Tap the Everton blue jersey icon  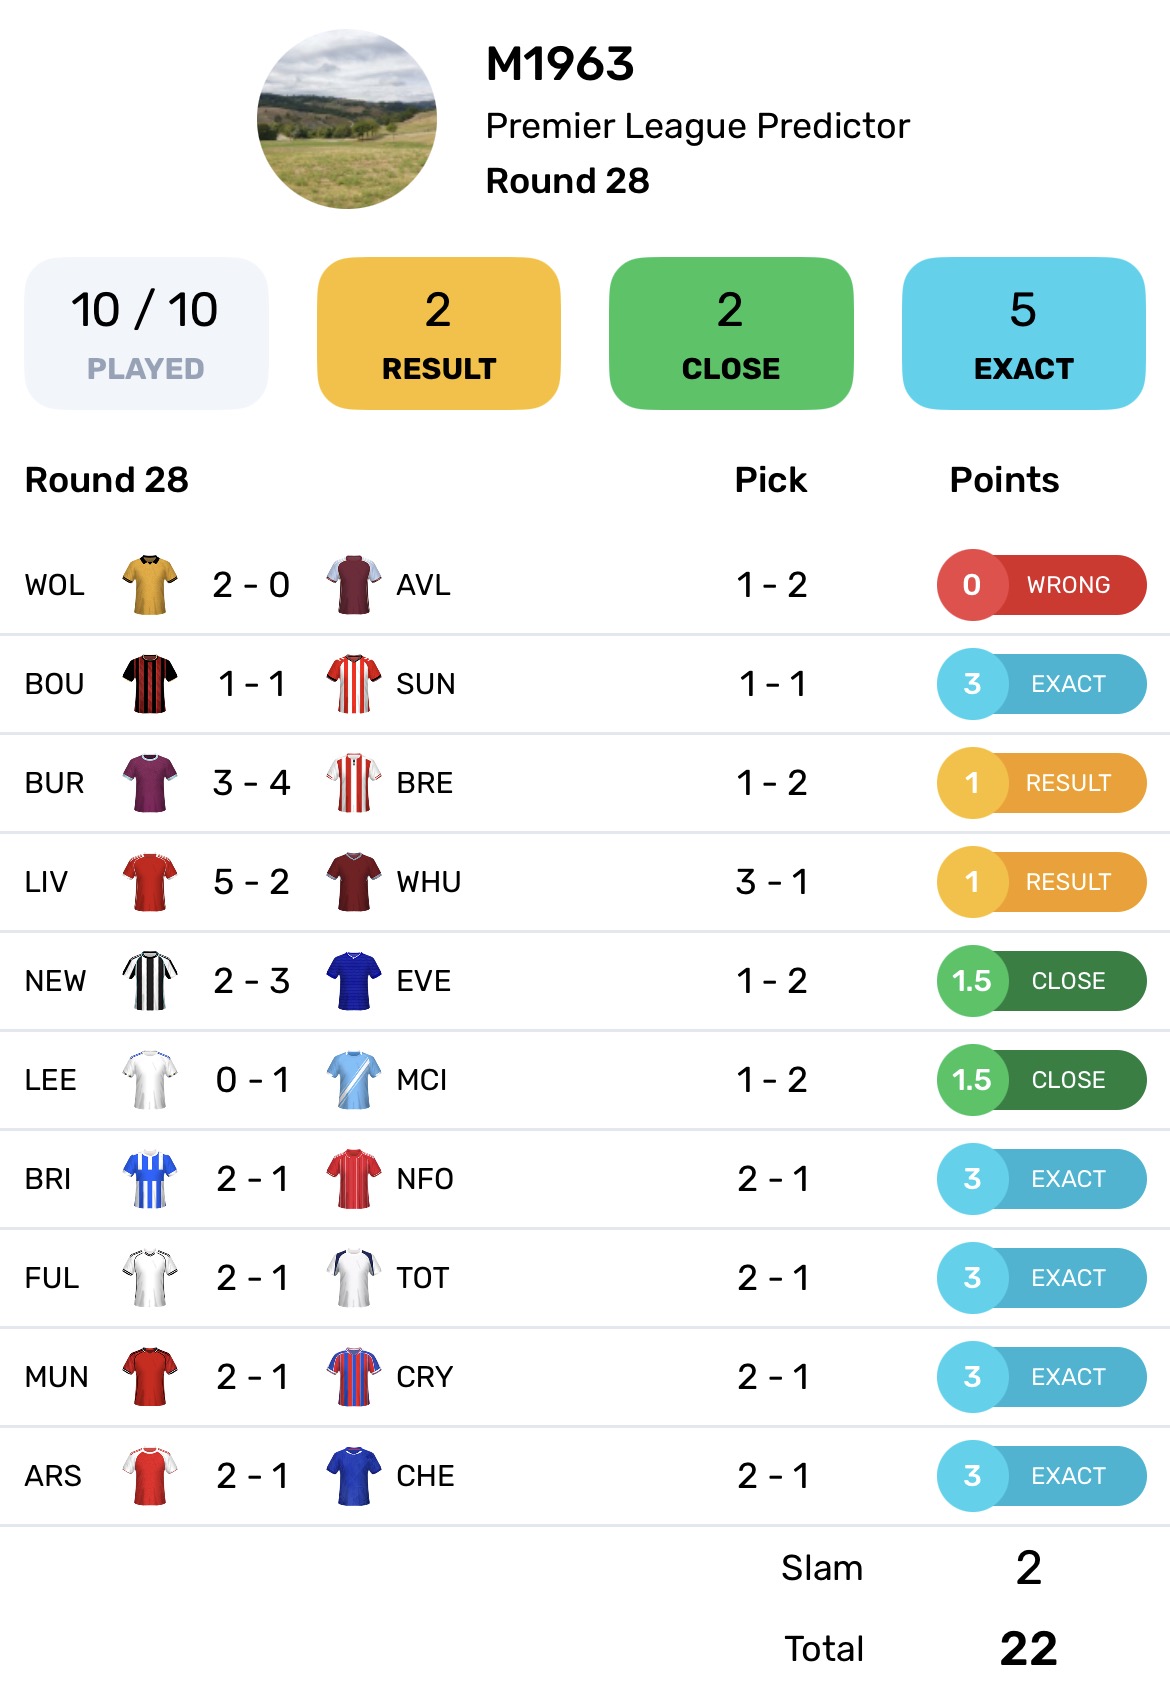tap(354, 981)
